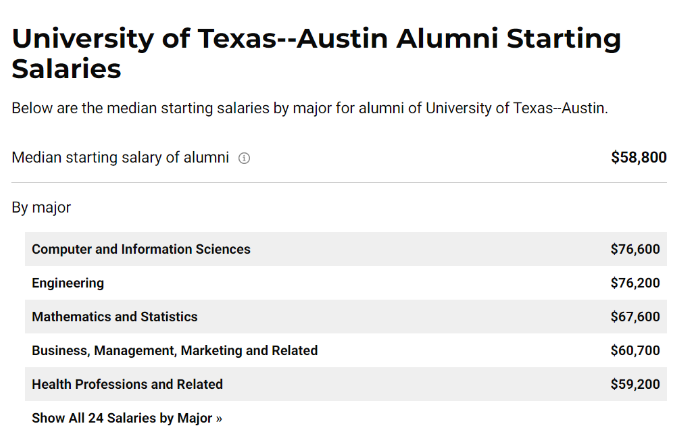Click the divider line below the median salary

tap(339, 182)
